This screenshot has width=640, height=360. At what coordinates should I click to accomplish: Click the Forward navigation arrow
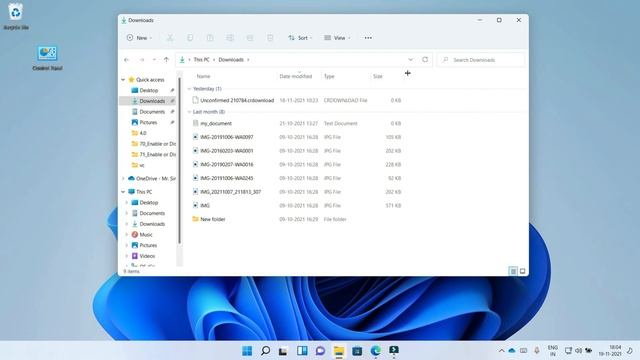point(142,60)
